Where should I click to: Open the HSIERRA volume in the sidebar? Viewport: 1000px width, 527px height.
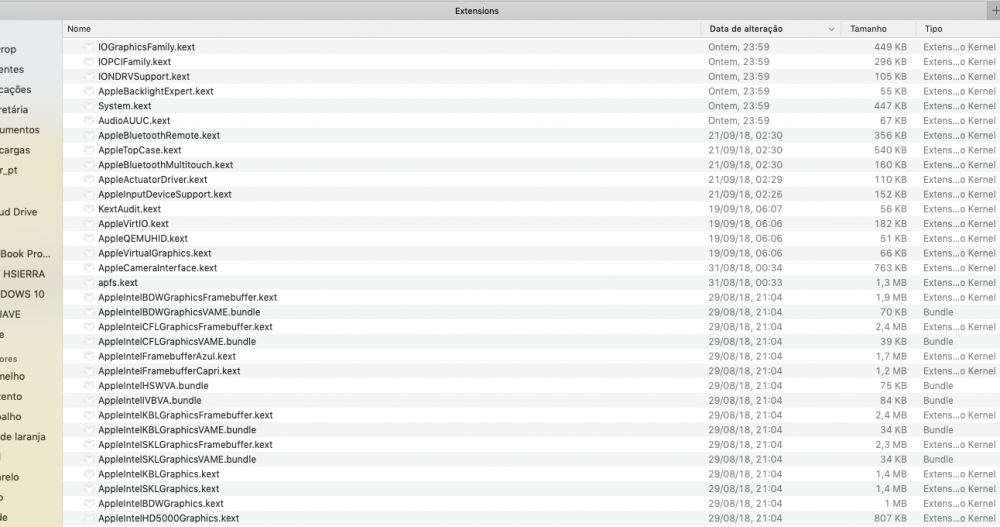pos(24,274)
